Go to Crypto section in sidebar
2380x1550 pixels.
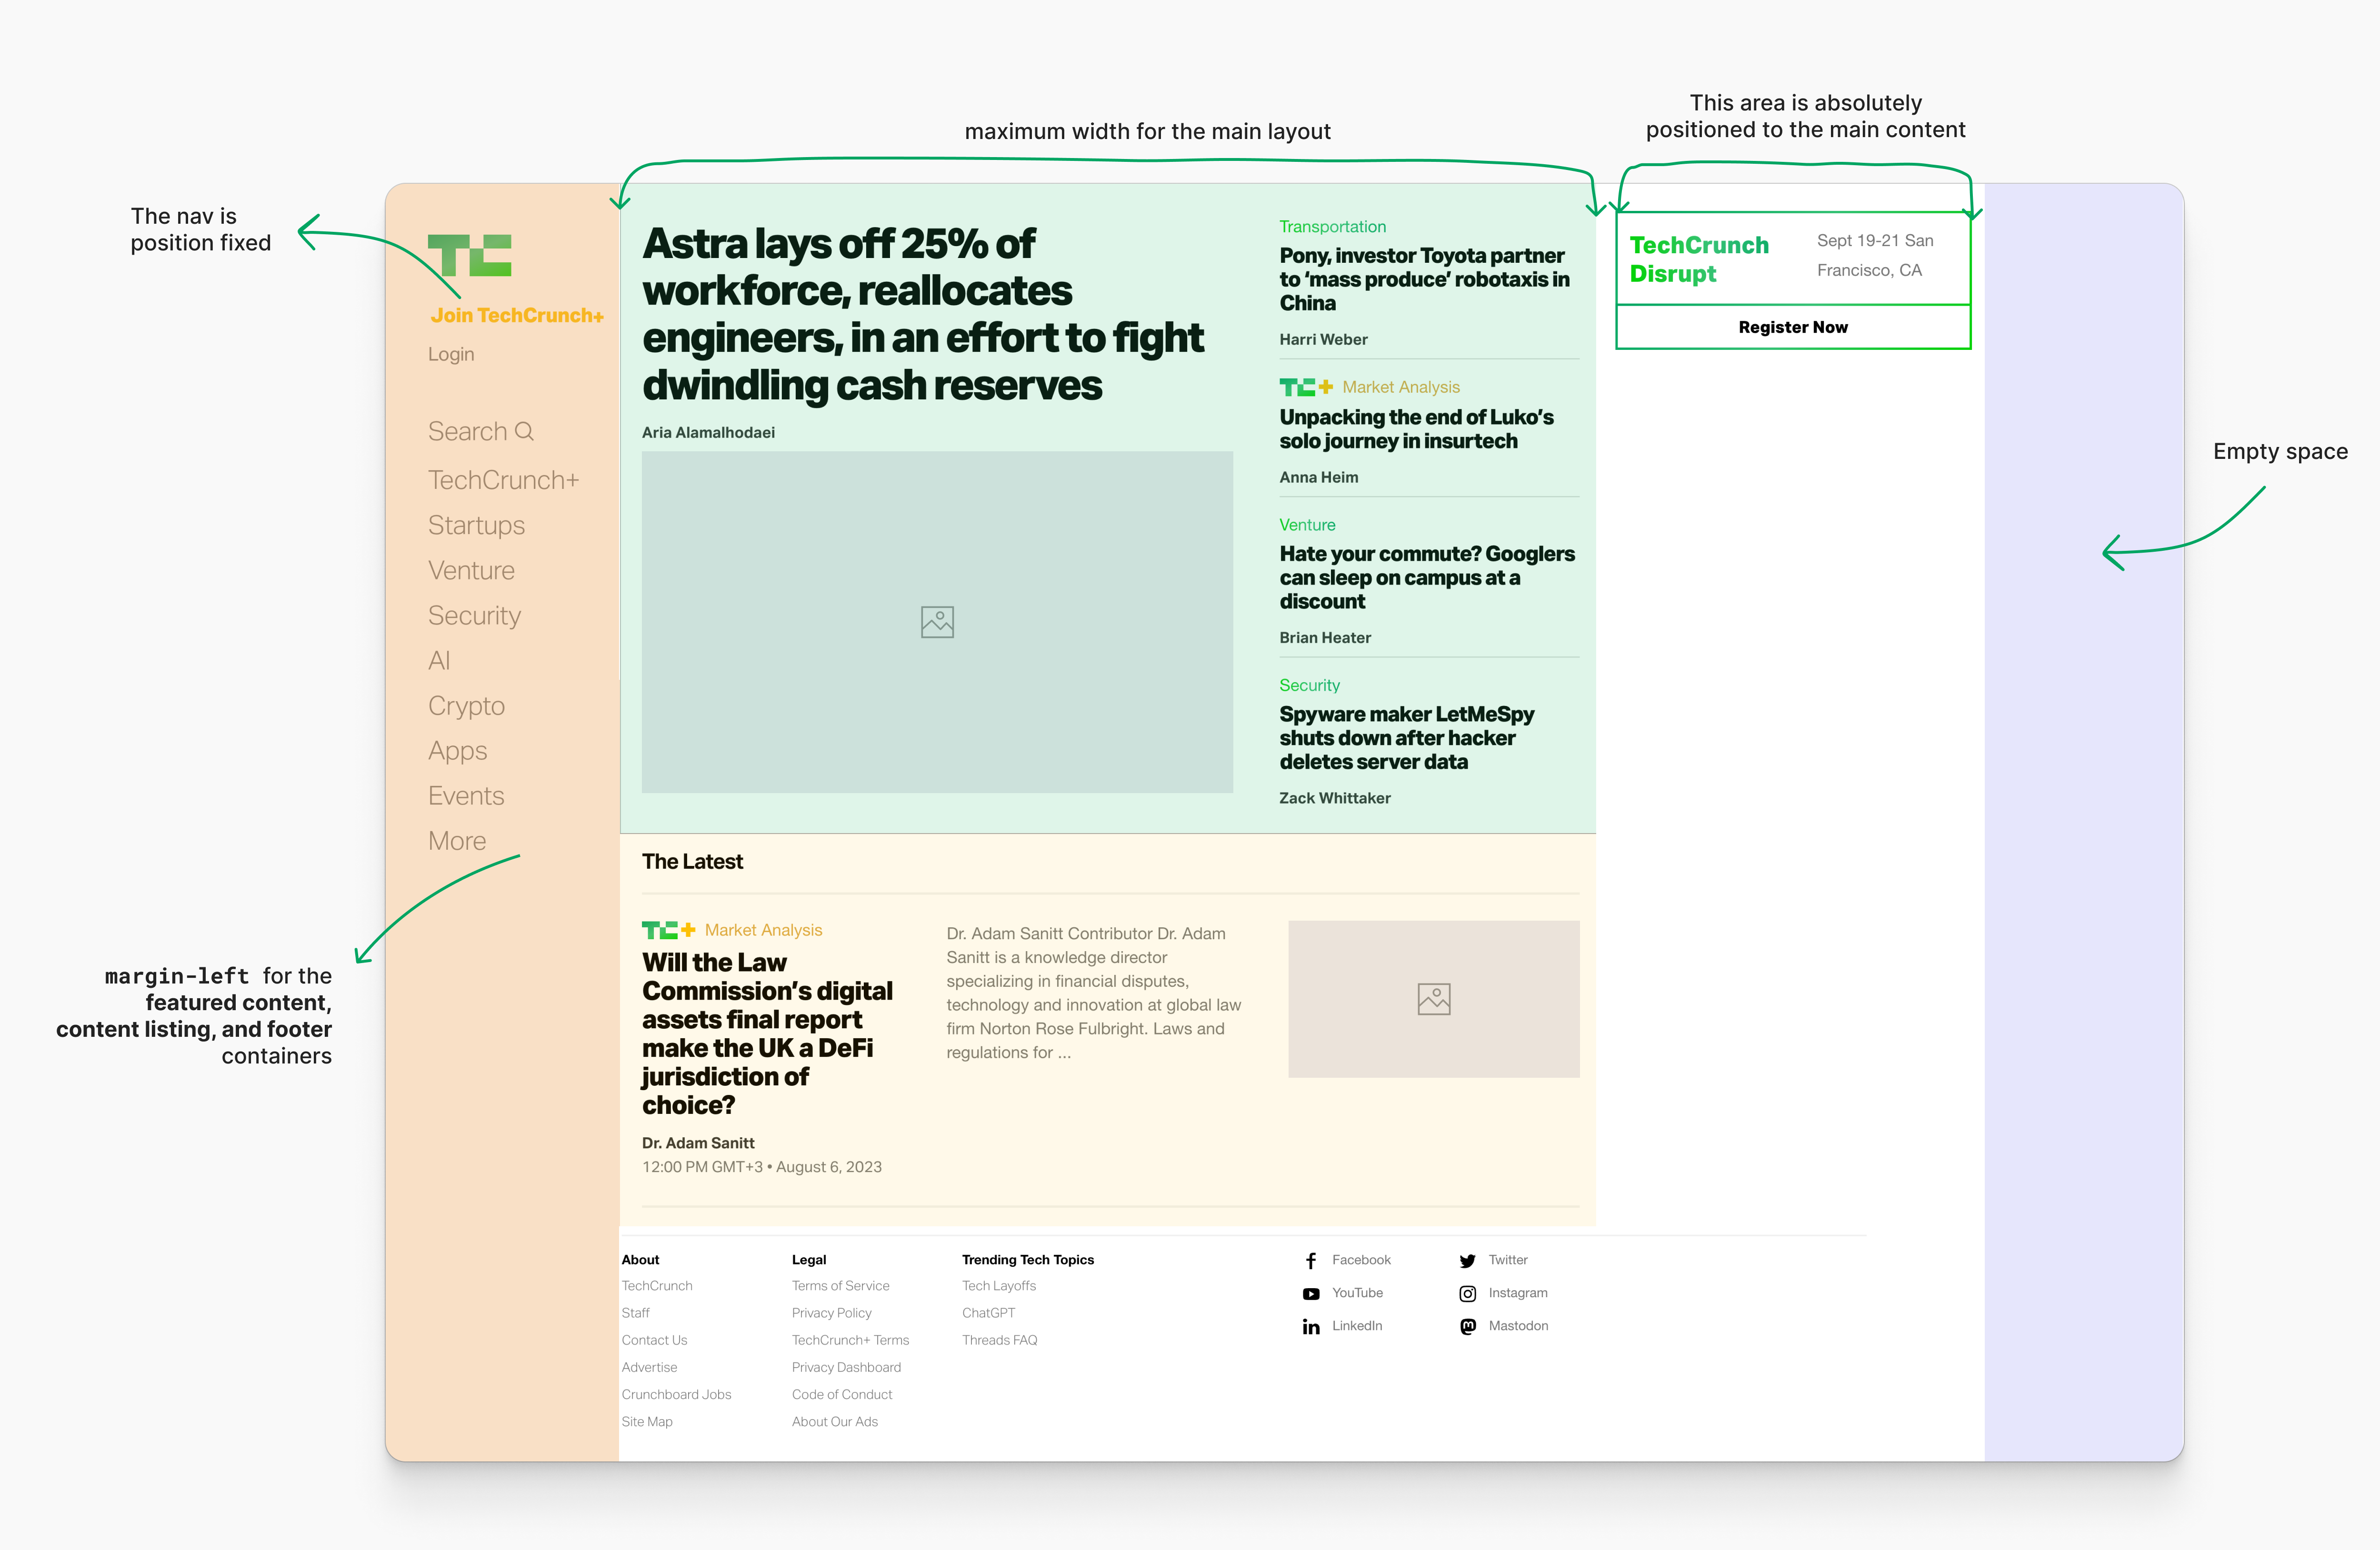(x=466, y=706)
